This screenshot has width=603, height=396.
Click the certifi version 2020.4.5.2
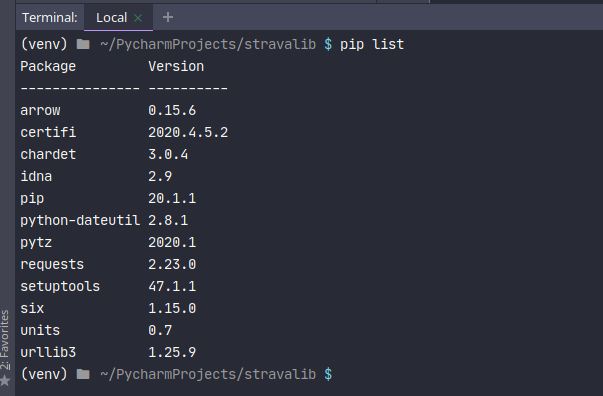(x=188, y=133)
